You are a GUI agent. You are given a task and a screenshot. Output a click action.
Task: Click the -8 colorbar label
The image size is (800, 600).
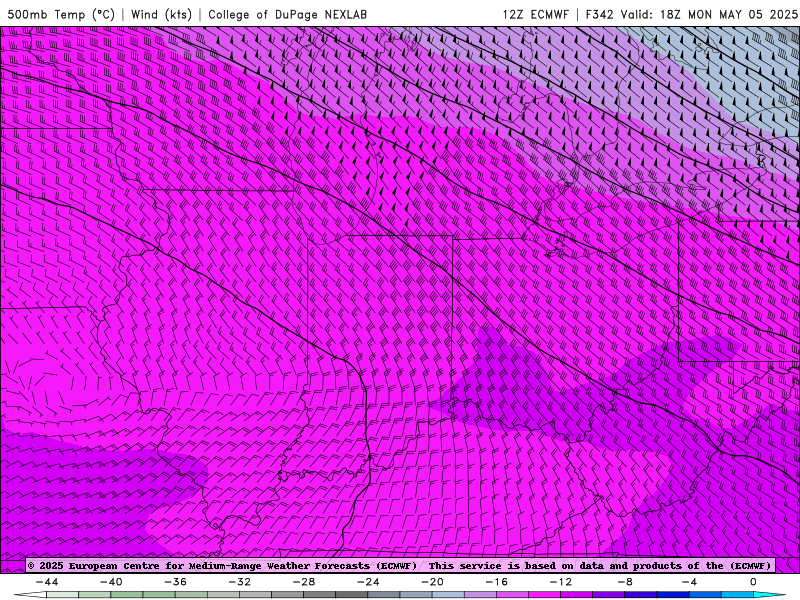[625, 582]
